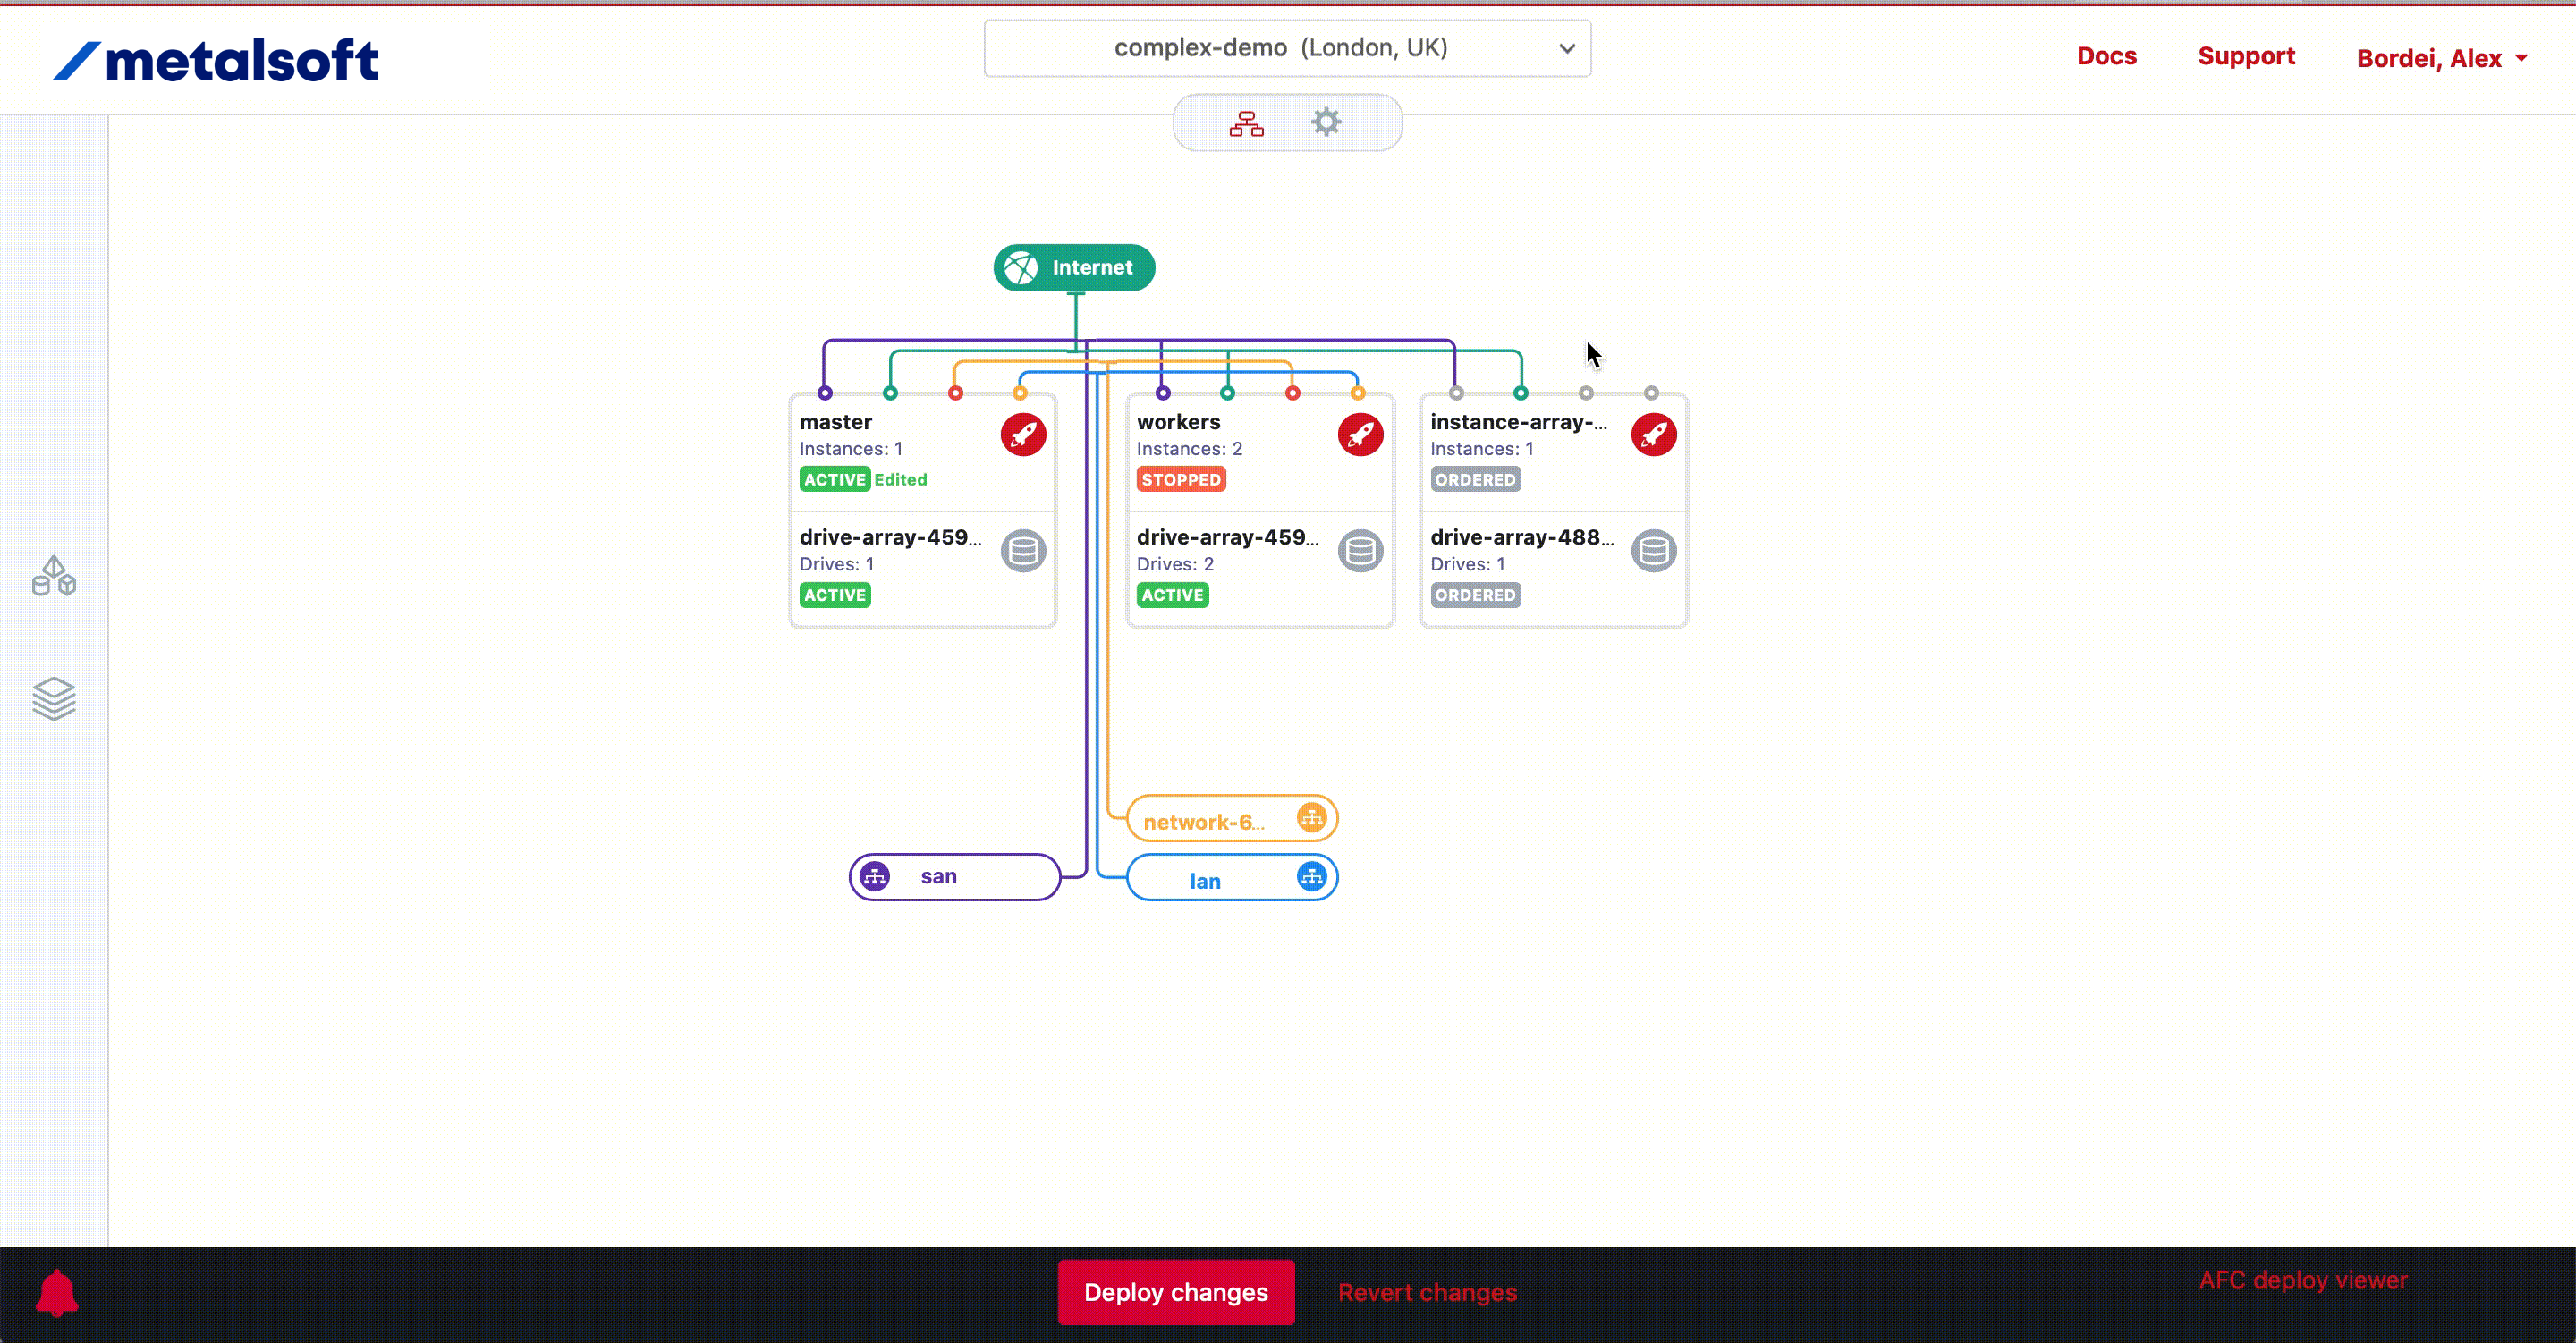The width and height of the screenshot is (2576, 1343).
Task: Open the notifications bell
Action: (x=57, y=1292)
